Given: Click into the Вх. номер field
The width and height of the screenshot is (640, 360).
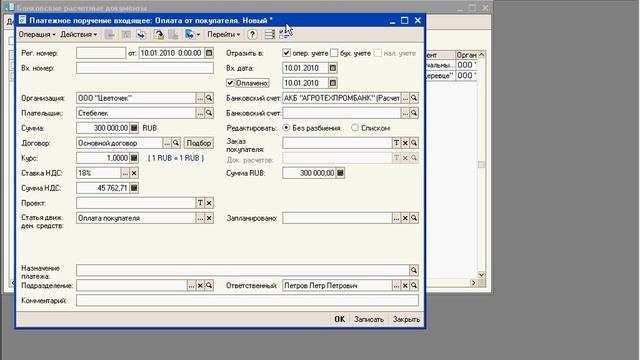Looking at the screenshot, I should tap(145, 68).
